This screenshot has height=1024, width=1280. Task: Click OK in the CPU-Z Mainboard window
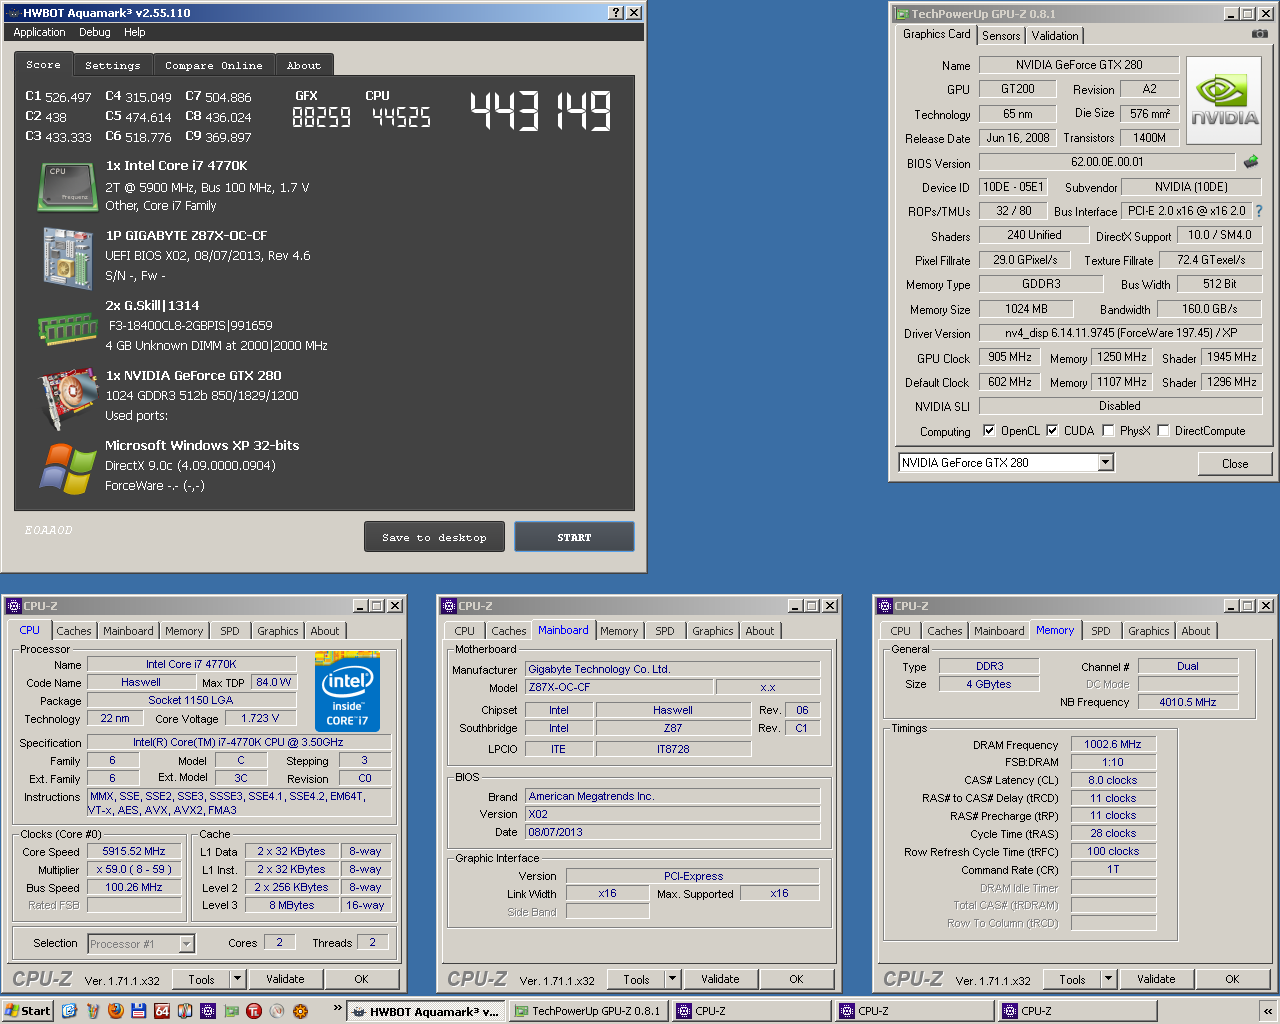pos(796,979)
